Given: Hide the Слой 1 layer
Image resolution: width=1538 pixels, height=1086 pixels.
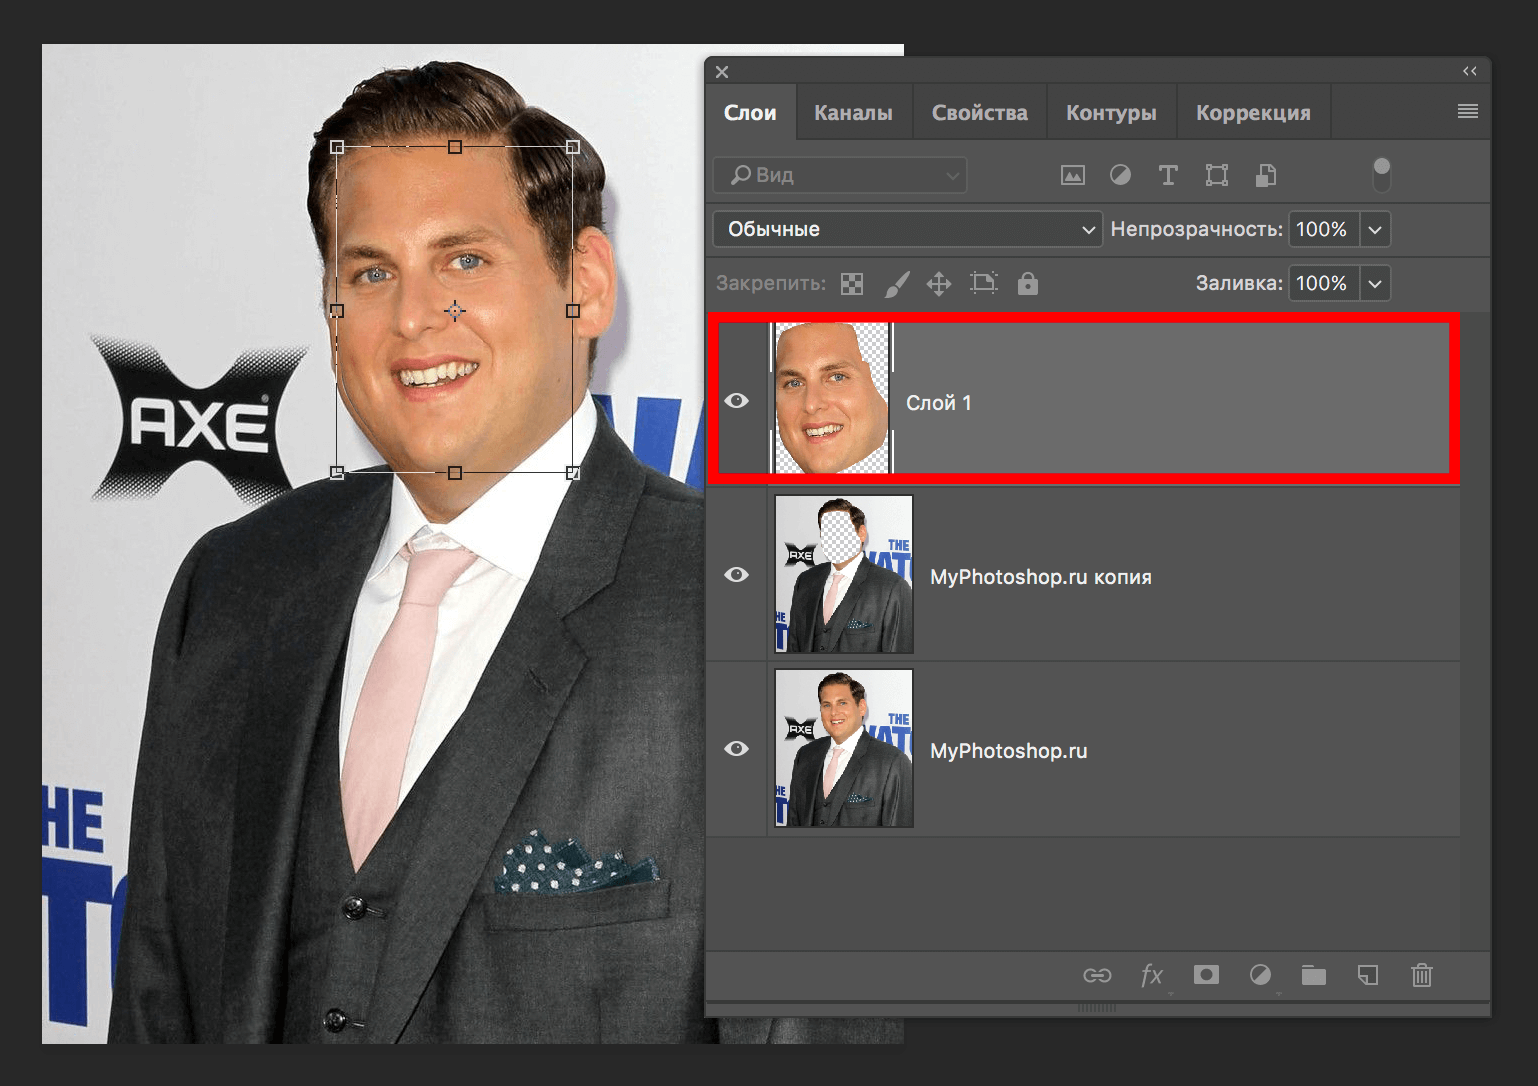Looking at the screenshot, I should pyautogui.click(x=737, y=401).
